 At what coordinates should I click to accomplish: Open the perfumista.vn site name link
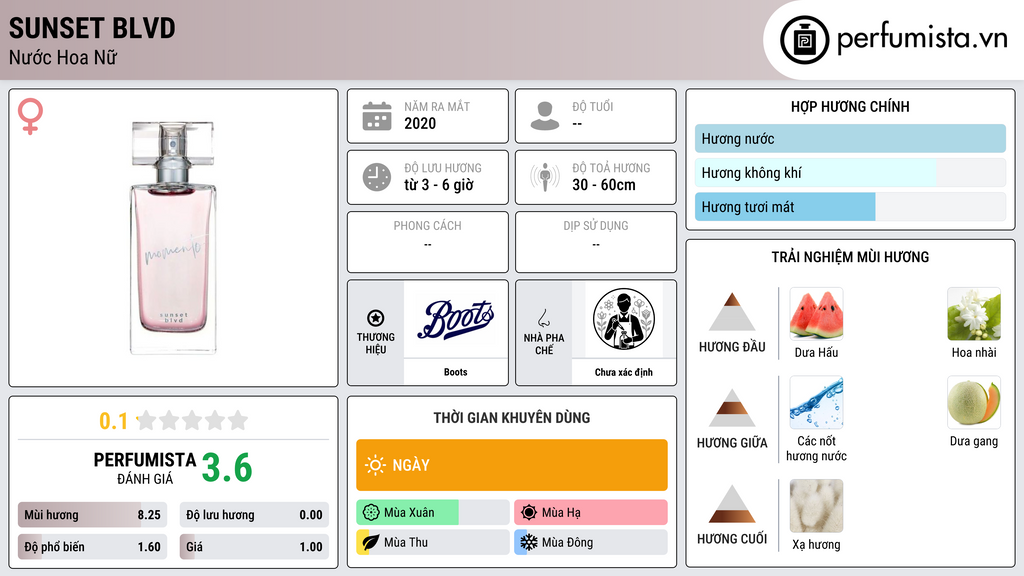point(922,38)
